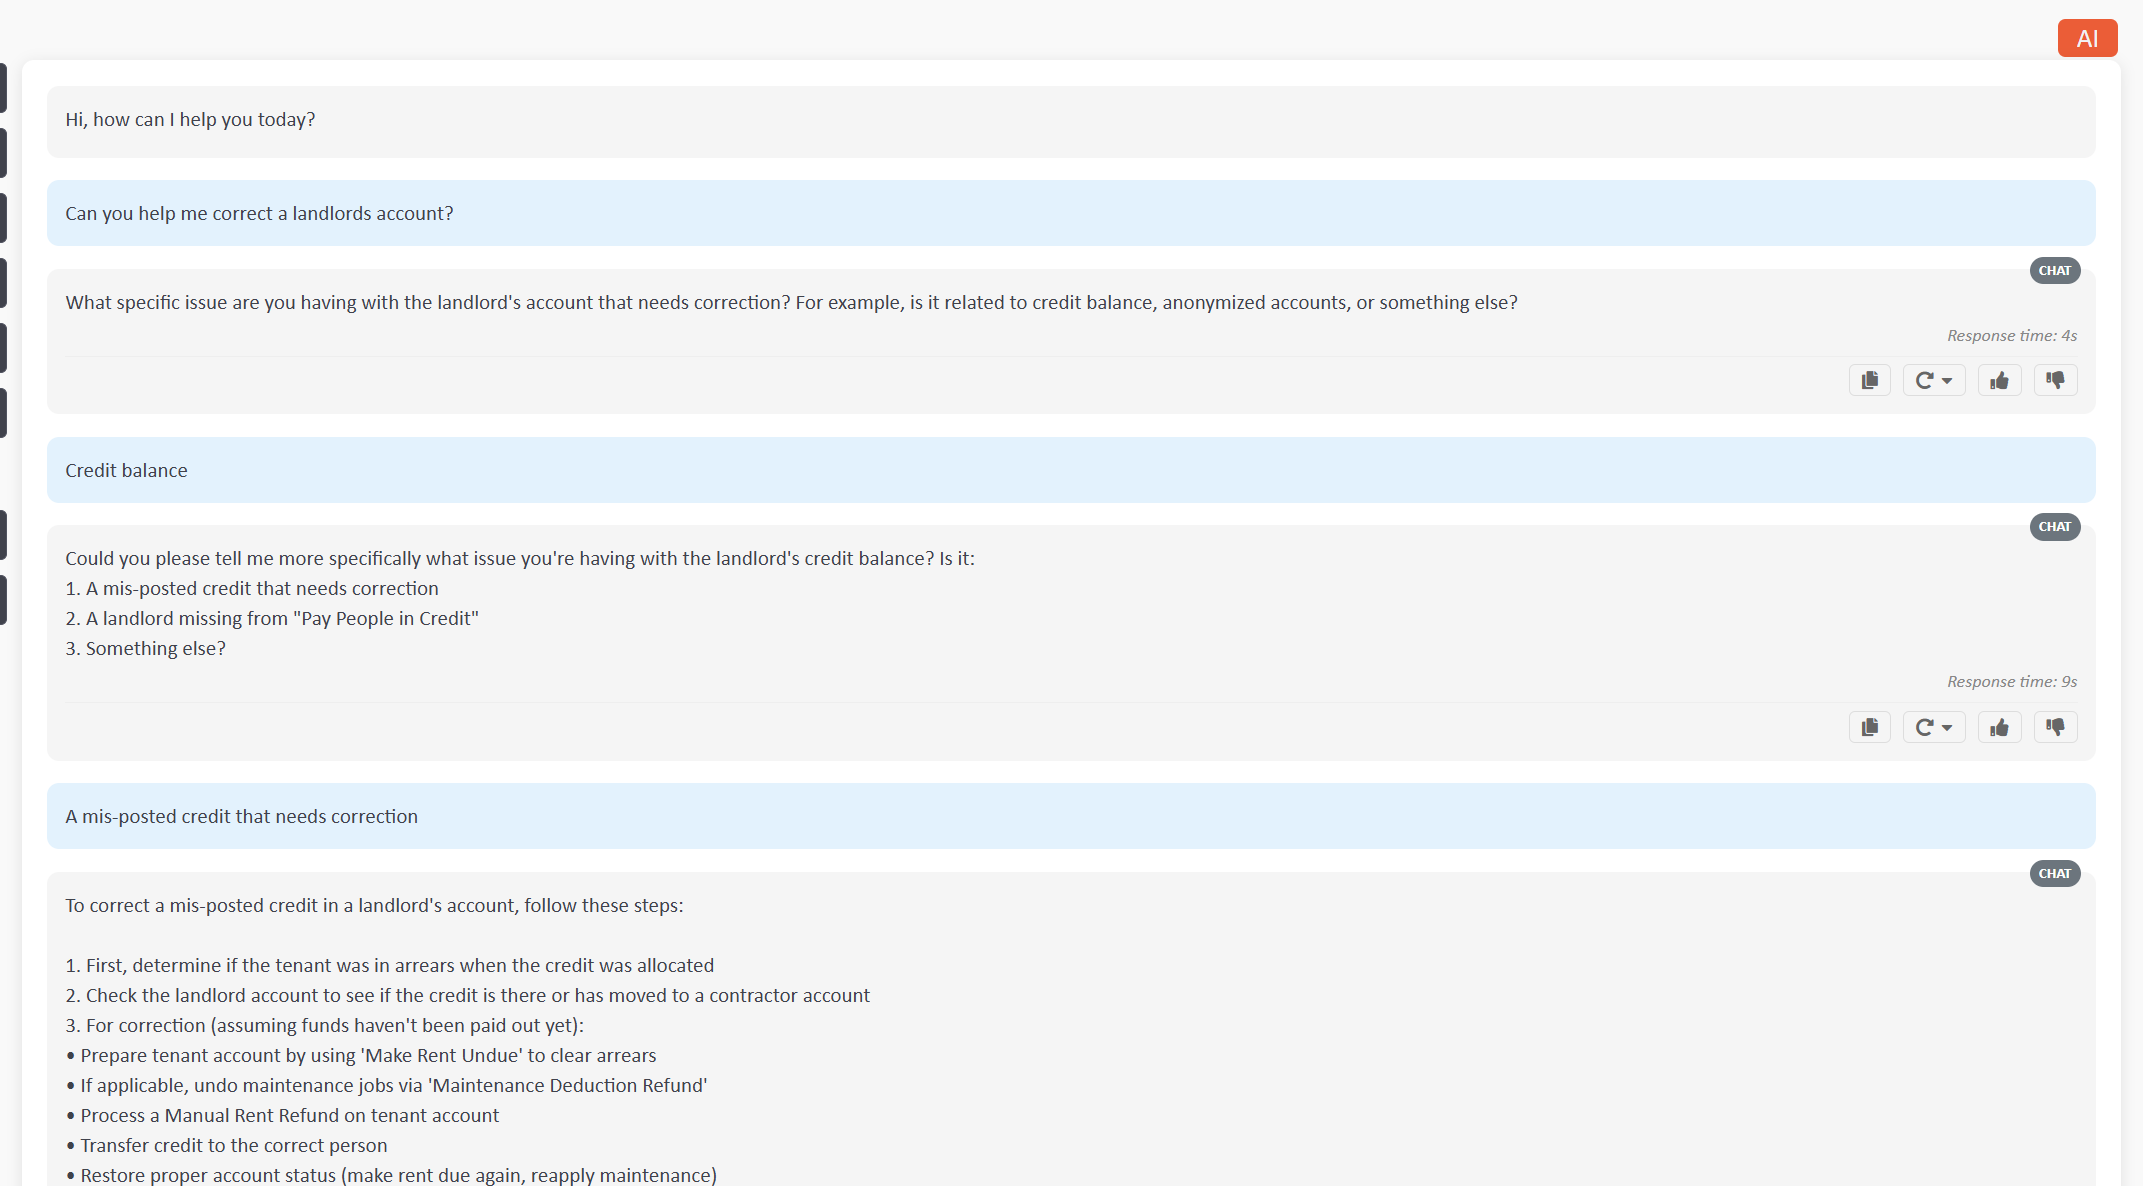Image resolution: width=2143 pixels, height=1186 pixels.
Task: Click bullet 'Transfer credit to the correct person'
Action: pos(226,1146)
